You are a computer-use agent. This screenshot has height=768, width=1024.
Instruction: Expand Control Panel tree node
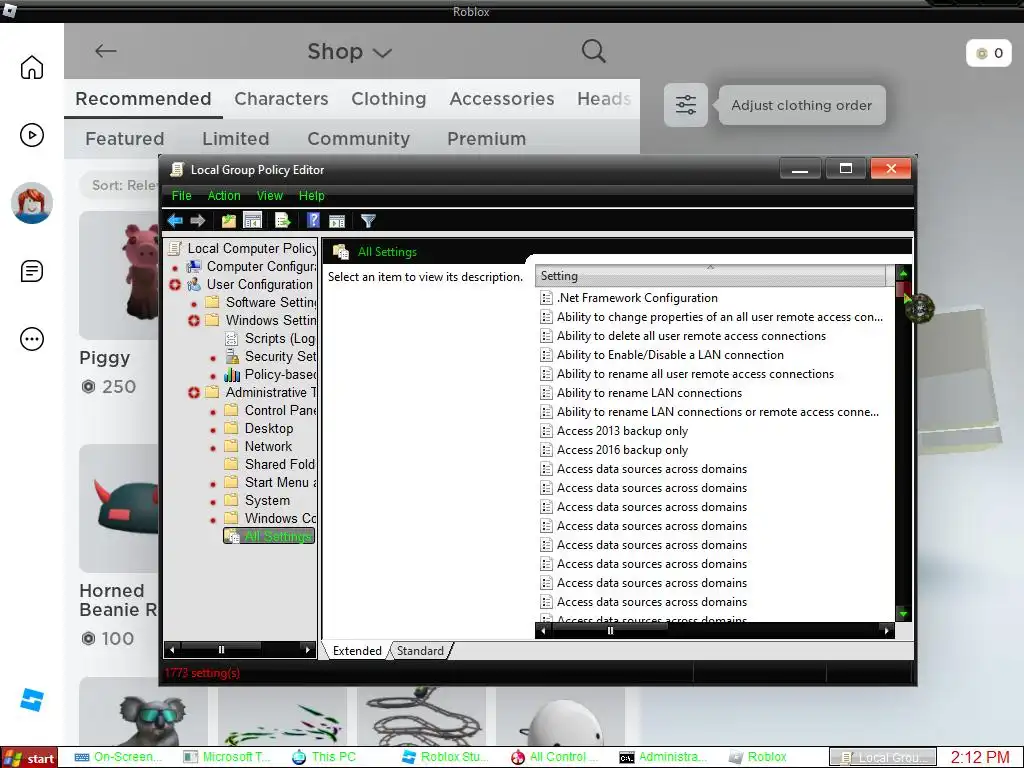(x=212, y=411)
